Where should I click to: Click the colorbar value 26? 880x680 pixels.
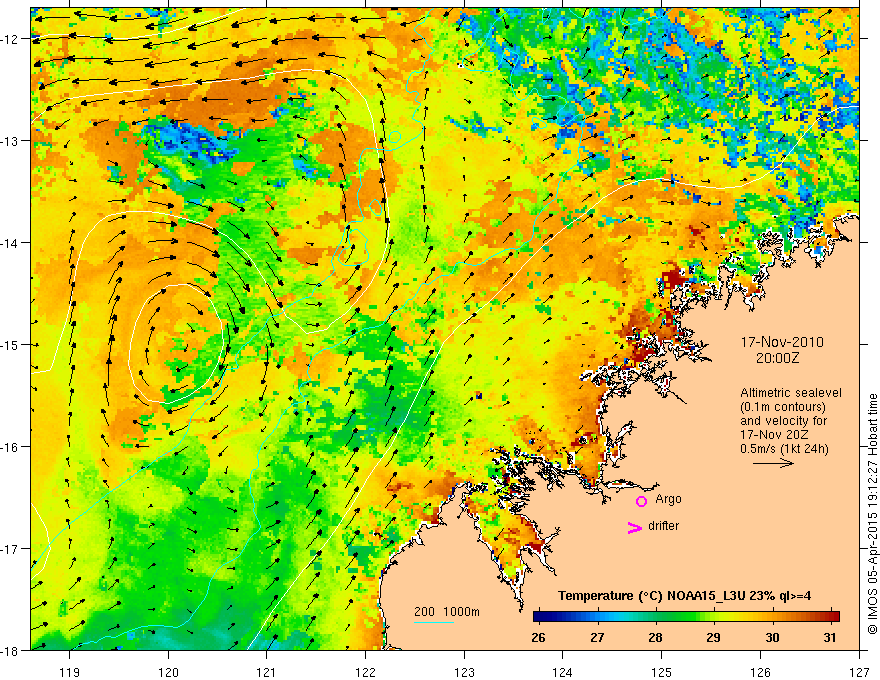pyautogui.click(x=538, y=637)
